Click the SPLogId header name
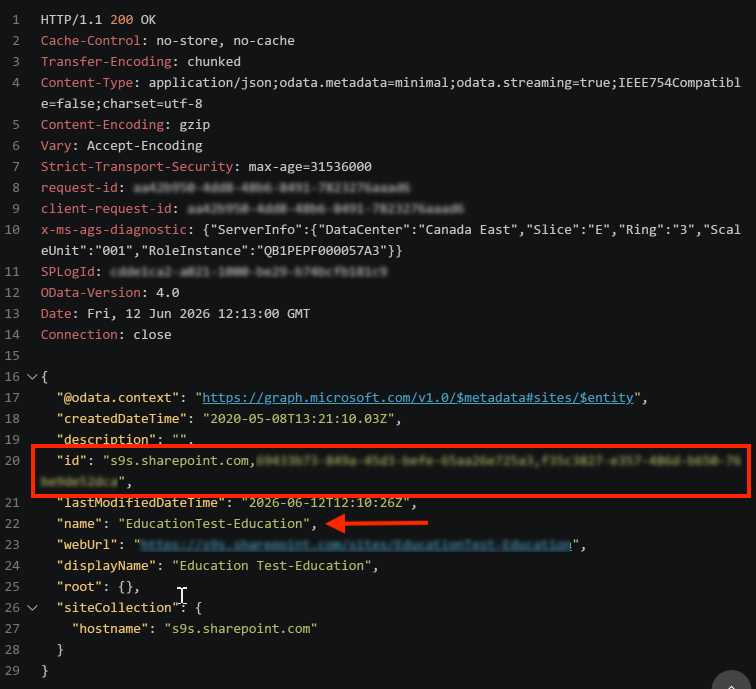The height and width of the screenshot is (689, 756). 68,272
